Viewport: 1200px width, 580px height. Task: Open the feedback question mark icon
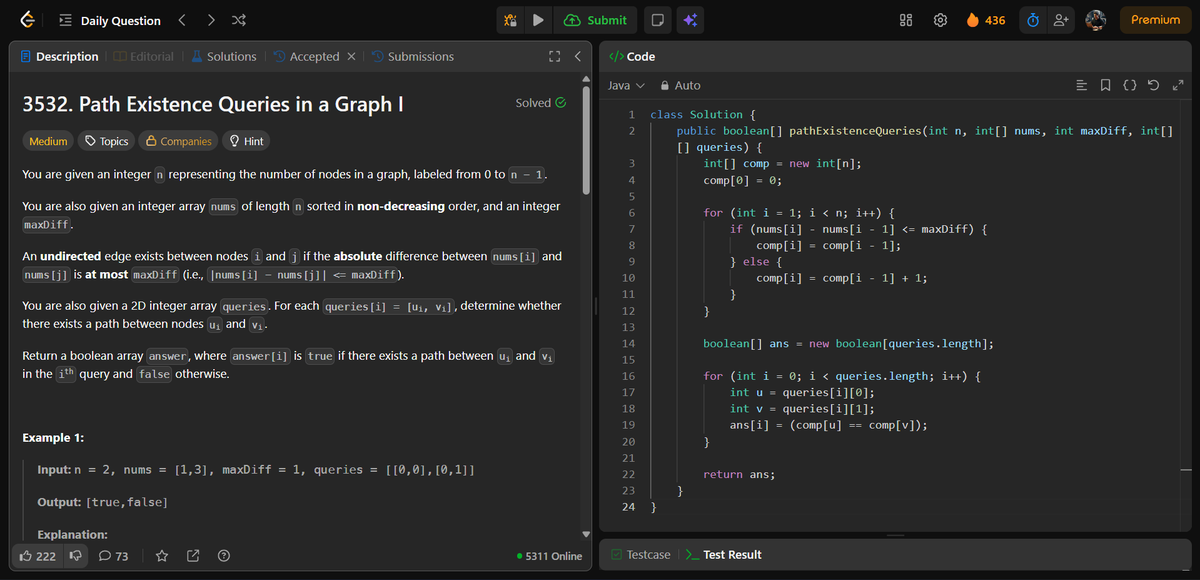[225, 556]
